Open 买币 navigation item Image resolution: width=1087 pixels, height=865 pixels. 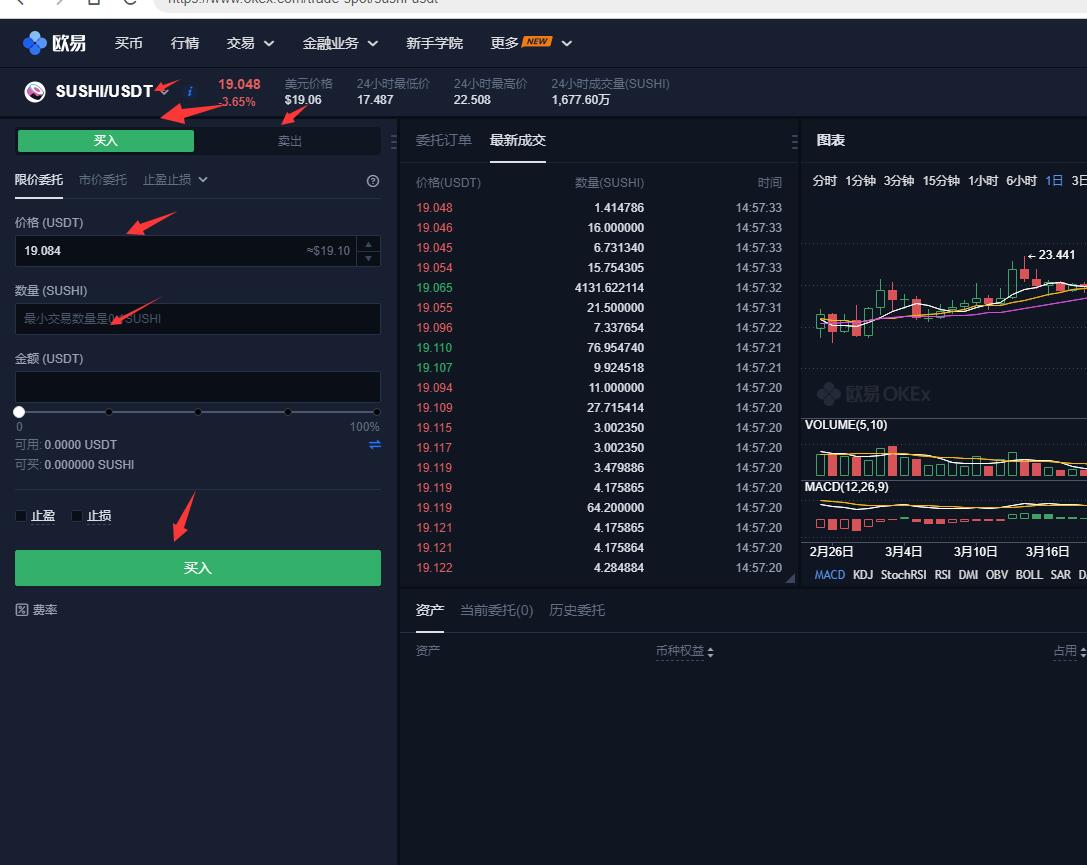[x=128, y=43]
